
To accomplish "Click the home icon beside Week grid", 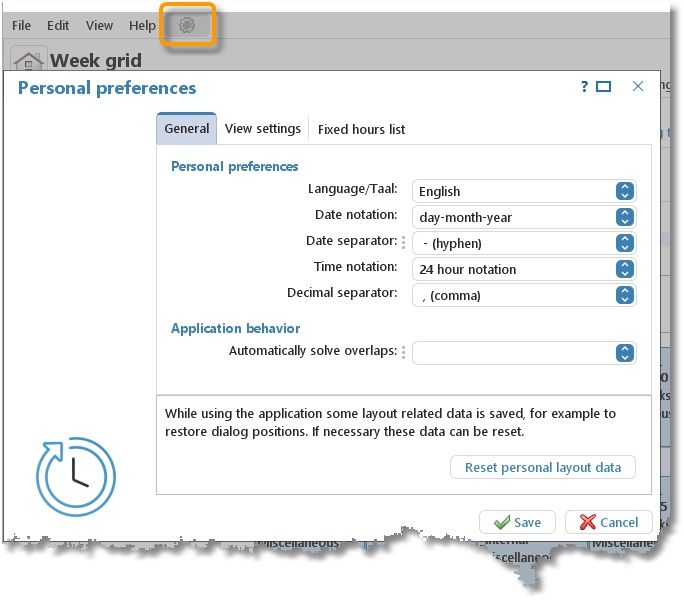I will (29, 61).
